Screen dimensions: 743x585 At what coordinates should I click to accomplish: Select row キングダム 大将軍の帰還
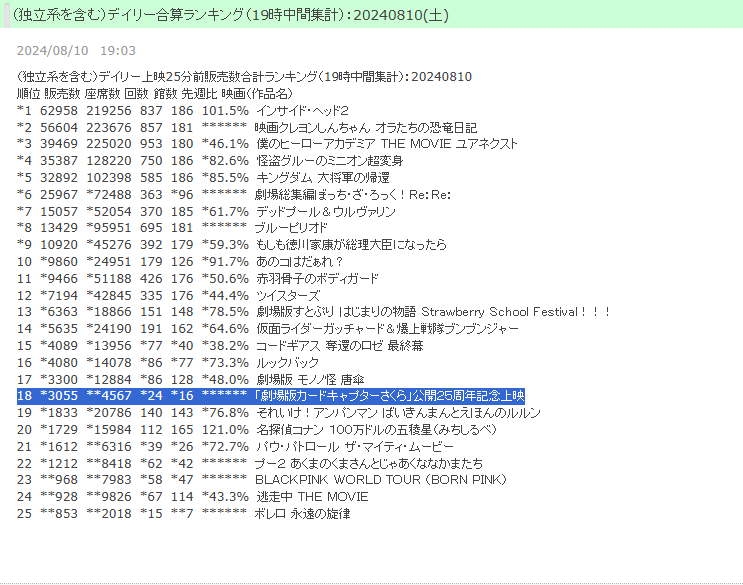click(203, 178)
